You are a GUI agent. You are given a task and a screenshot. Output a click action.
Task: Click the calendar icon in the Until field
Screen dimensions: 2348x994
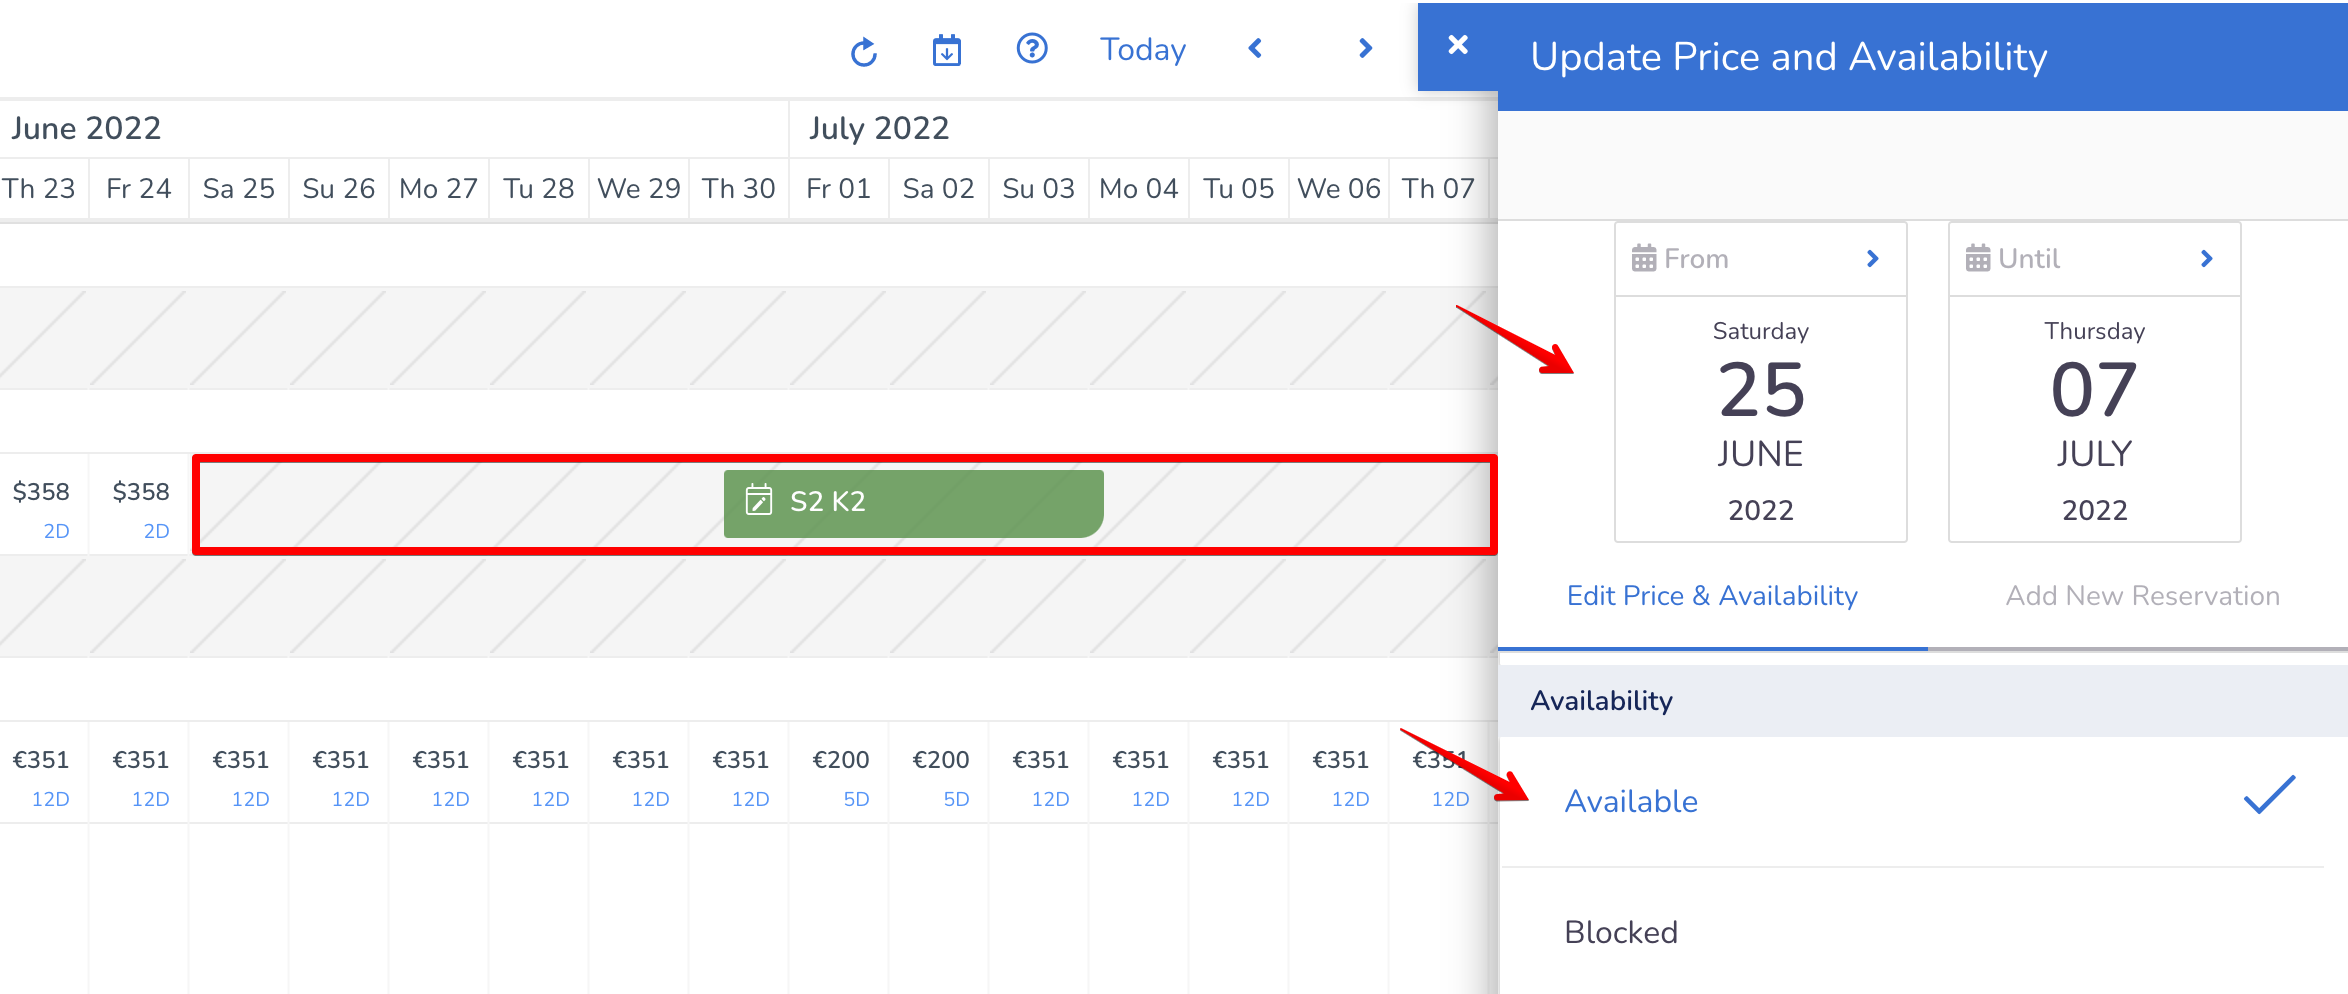click(1977, 258)
